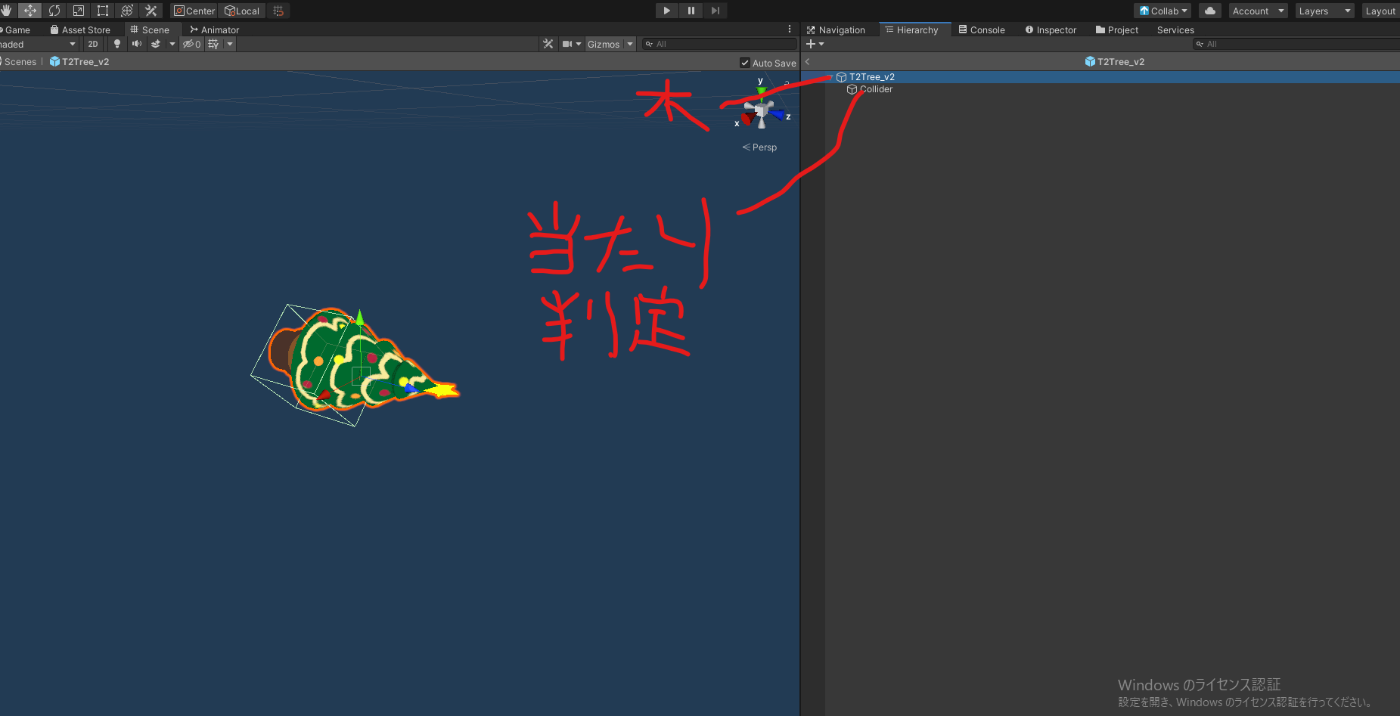This screenshot has height=716, width=1400.
Task: Toggle Gizmos button
Action: click(x=604, y=44)
